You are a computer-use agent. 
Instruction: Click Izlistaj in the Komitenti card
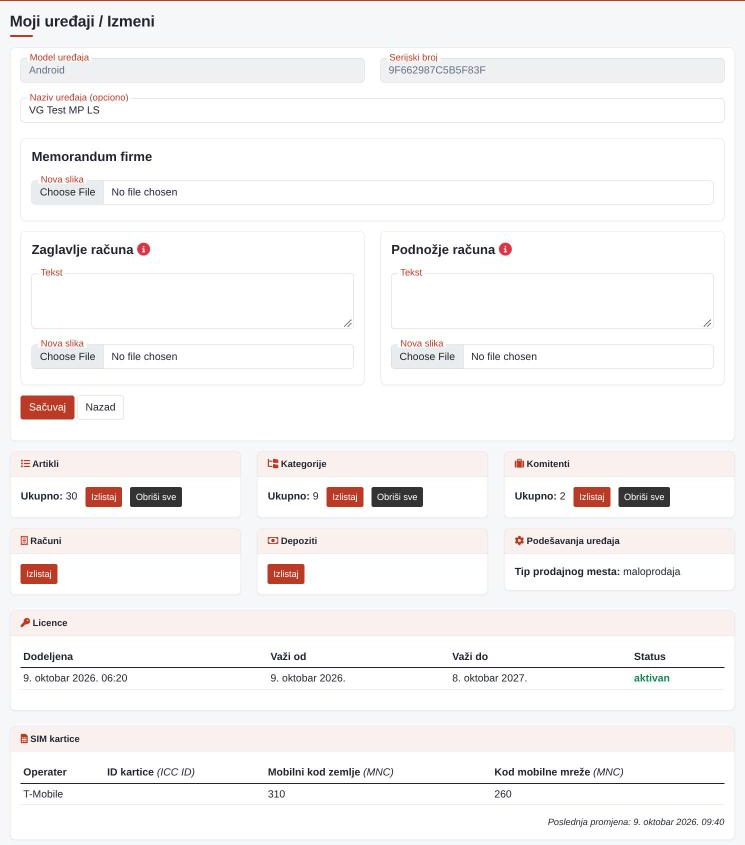pos(591,497)
